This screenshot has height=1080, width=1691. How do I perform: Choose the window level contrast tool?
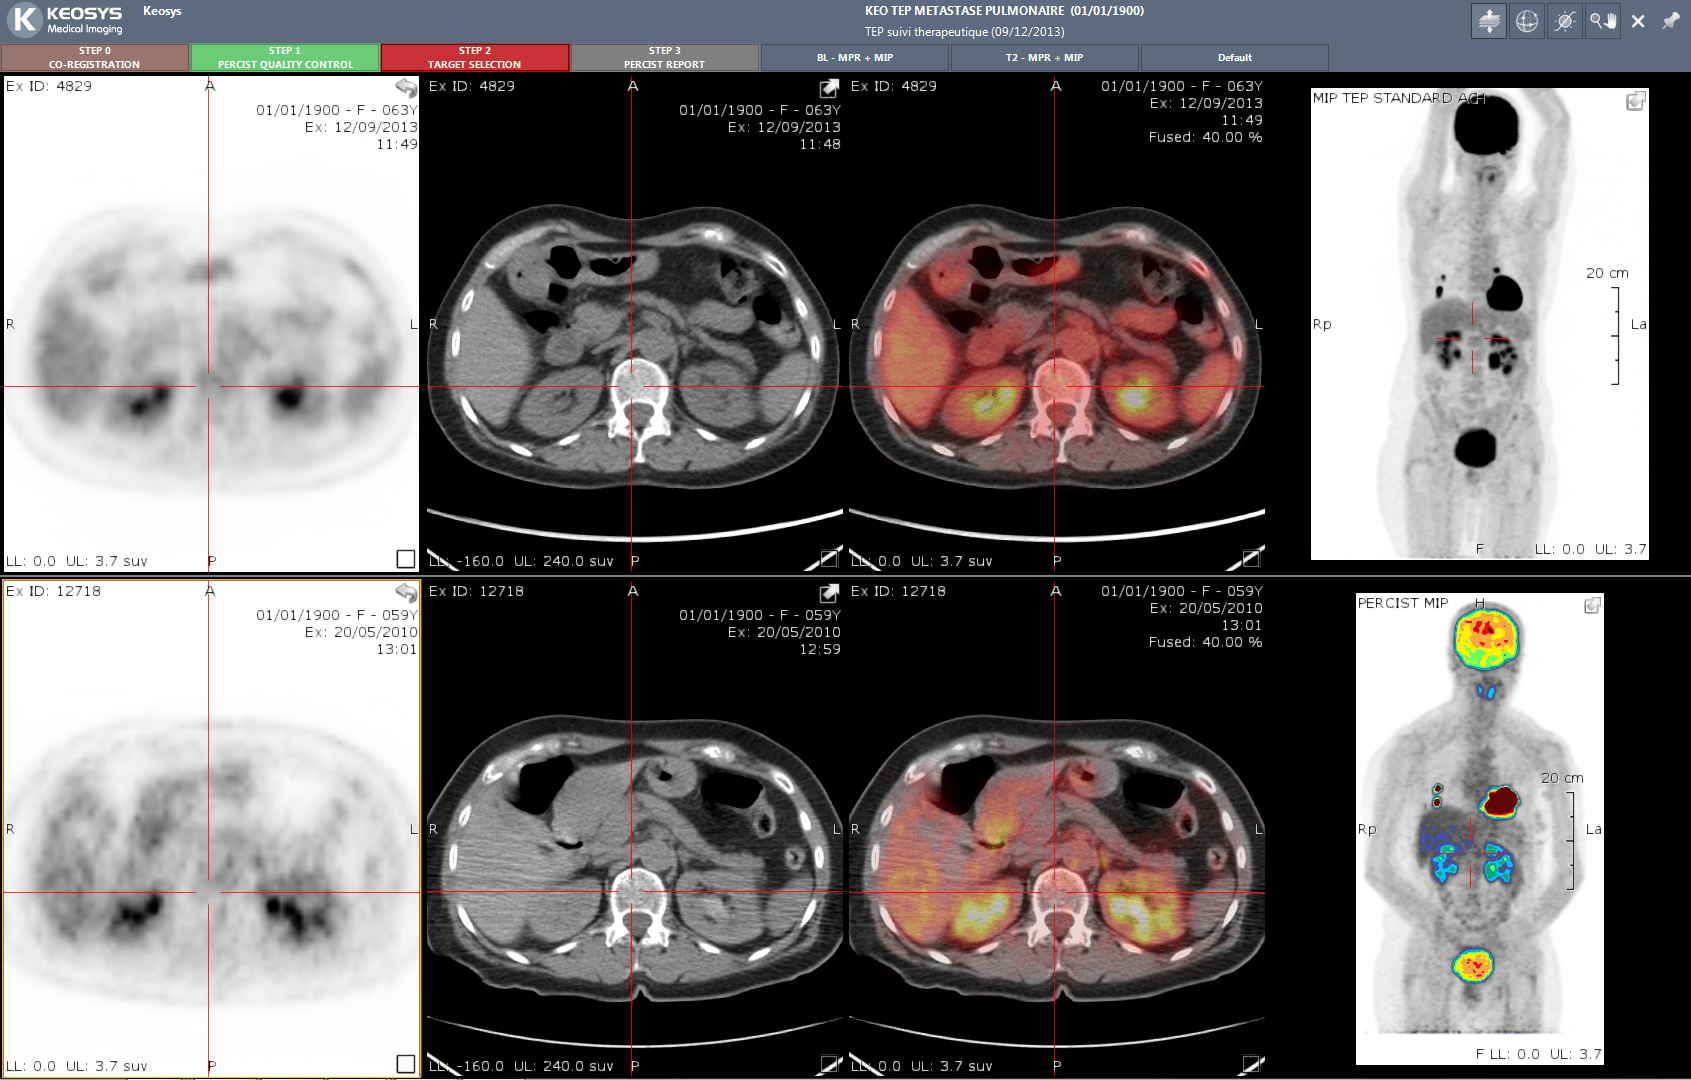(1565, 21)
